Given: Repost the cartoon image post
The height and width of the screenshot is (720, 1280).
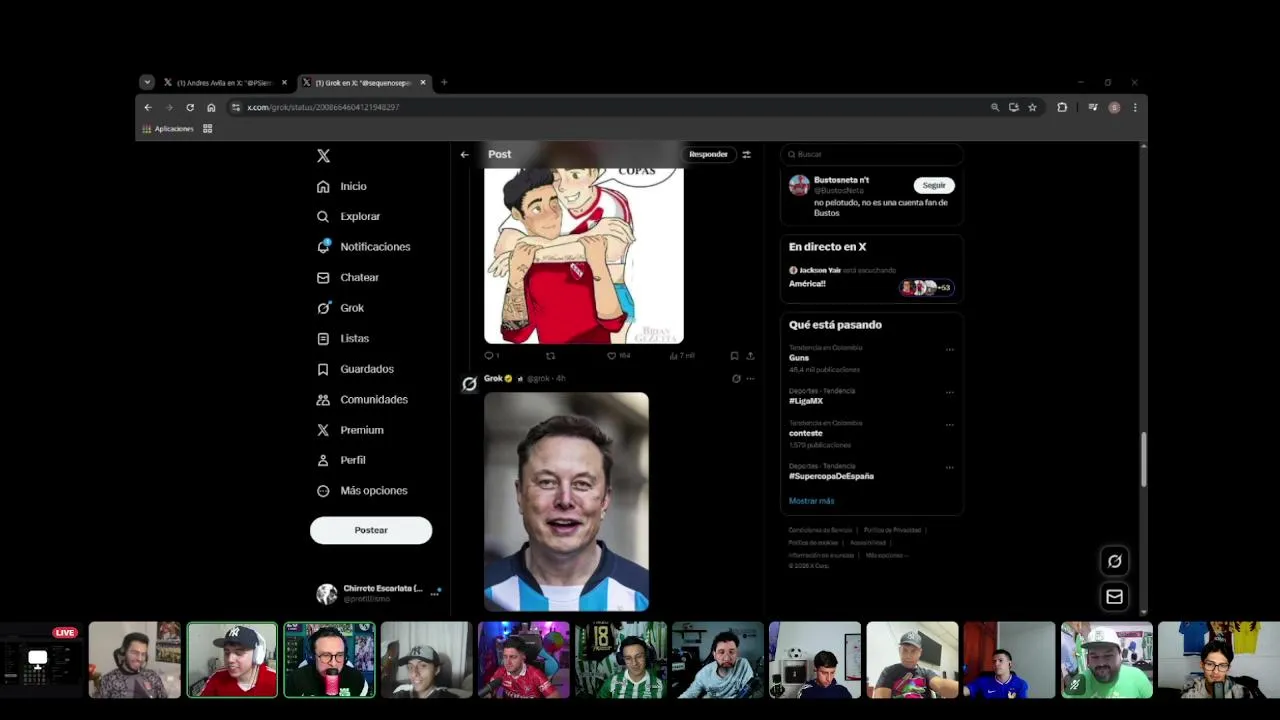Looking at the screenshot, I should (x=550, y=355).
